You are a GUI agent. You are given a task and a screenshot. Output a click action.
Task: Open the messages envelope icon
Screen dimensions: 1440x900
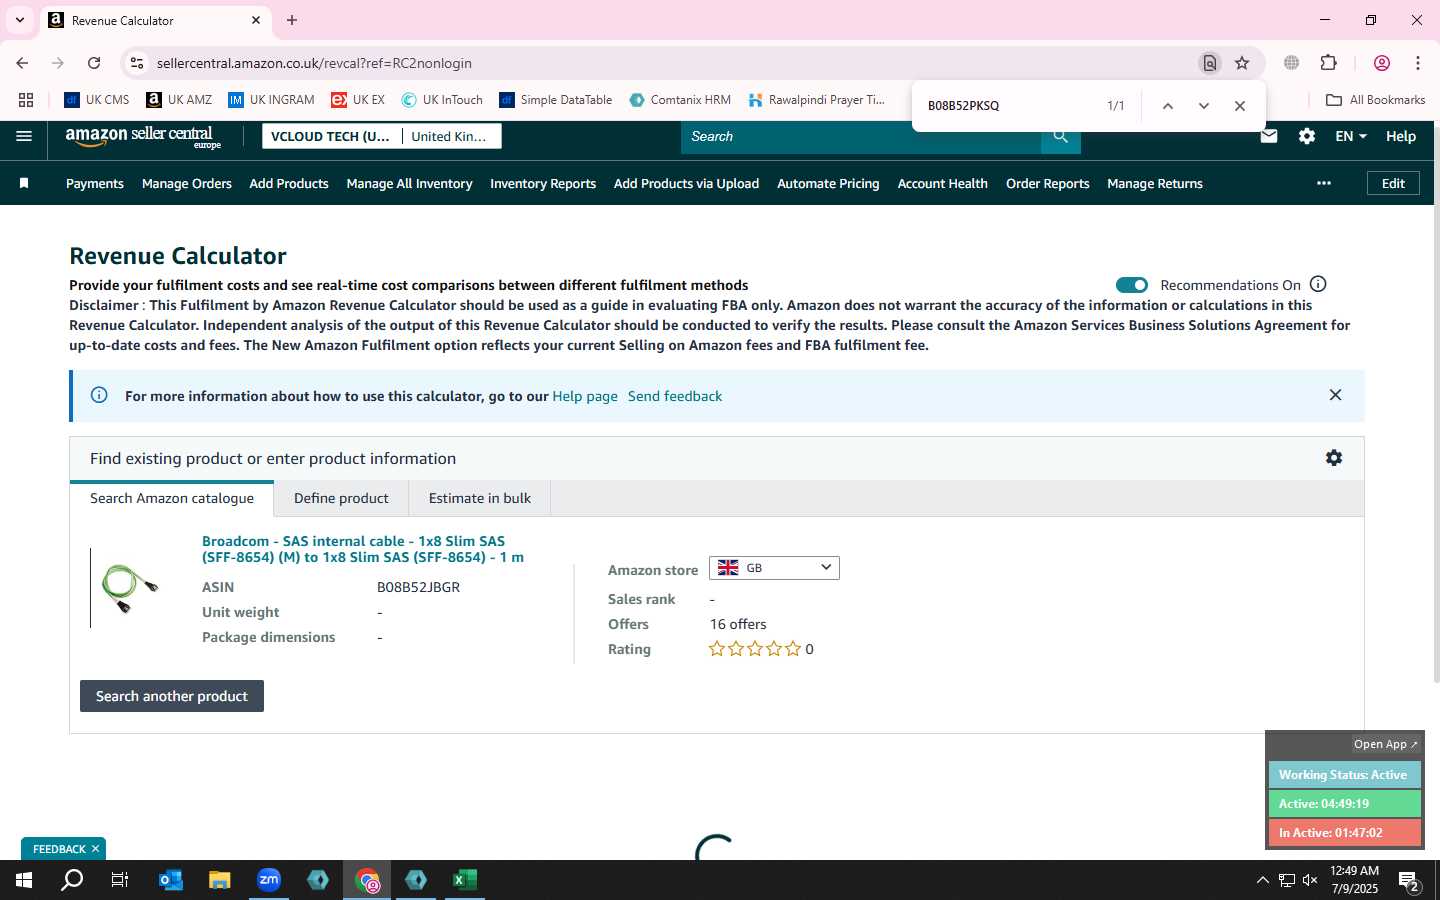point(1269,136)
